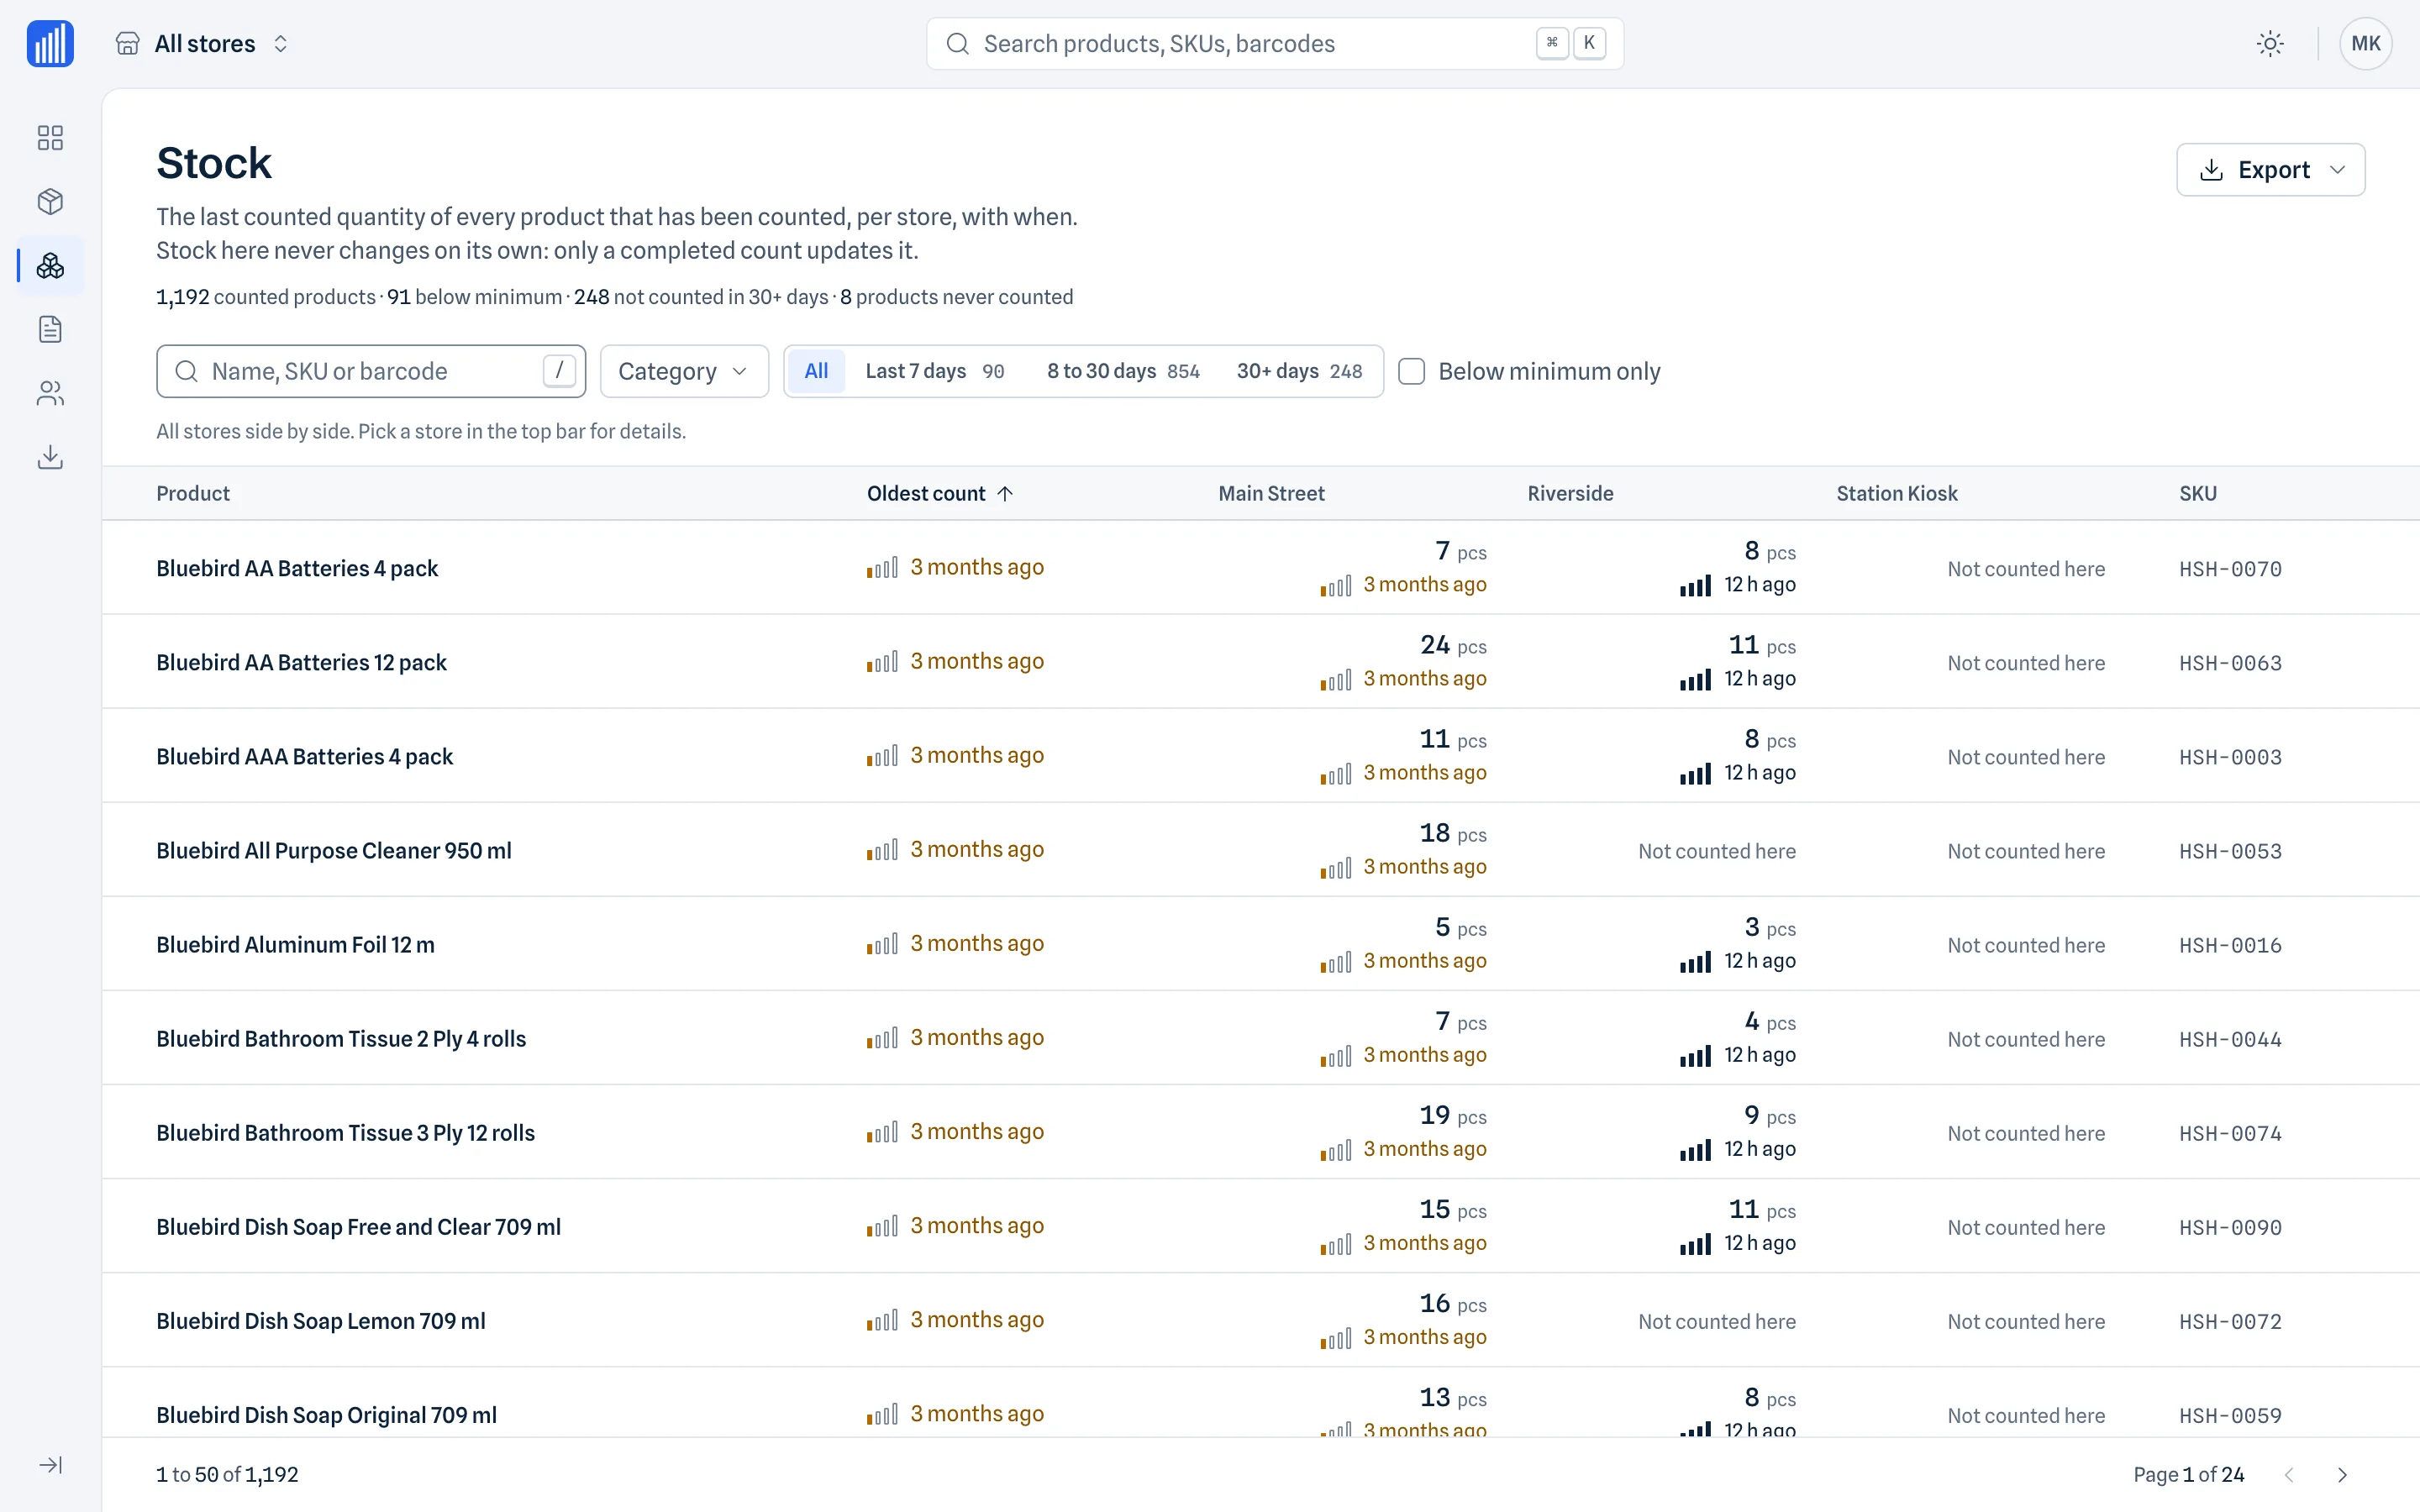Viewport: 2420px width, 1512px height.
Task: Sort by the Station Kiosk column header
Action: 1897,493
